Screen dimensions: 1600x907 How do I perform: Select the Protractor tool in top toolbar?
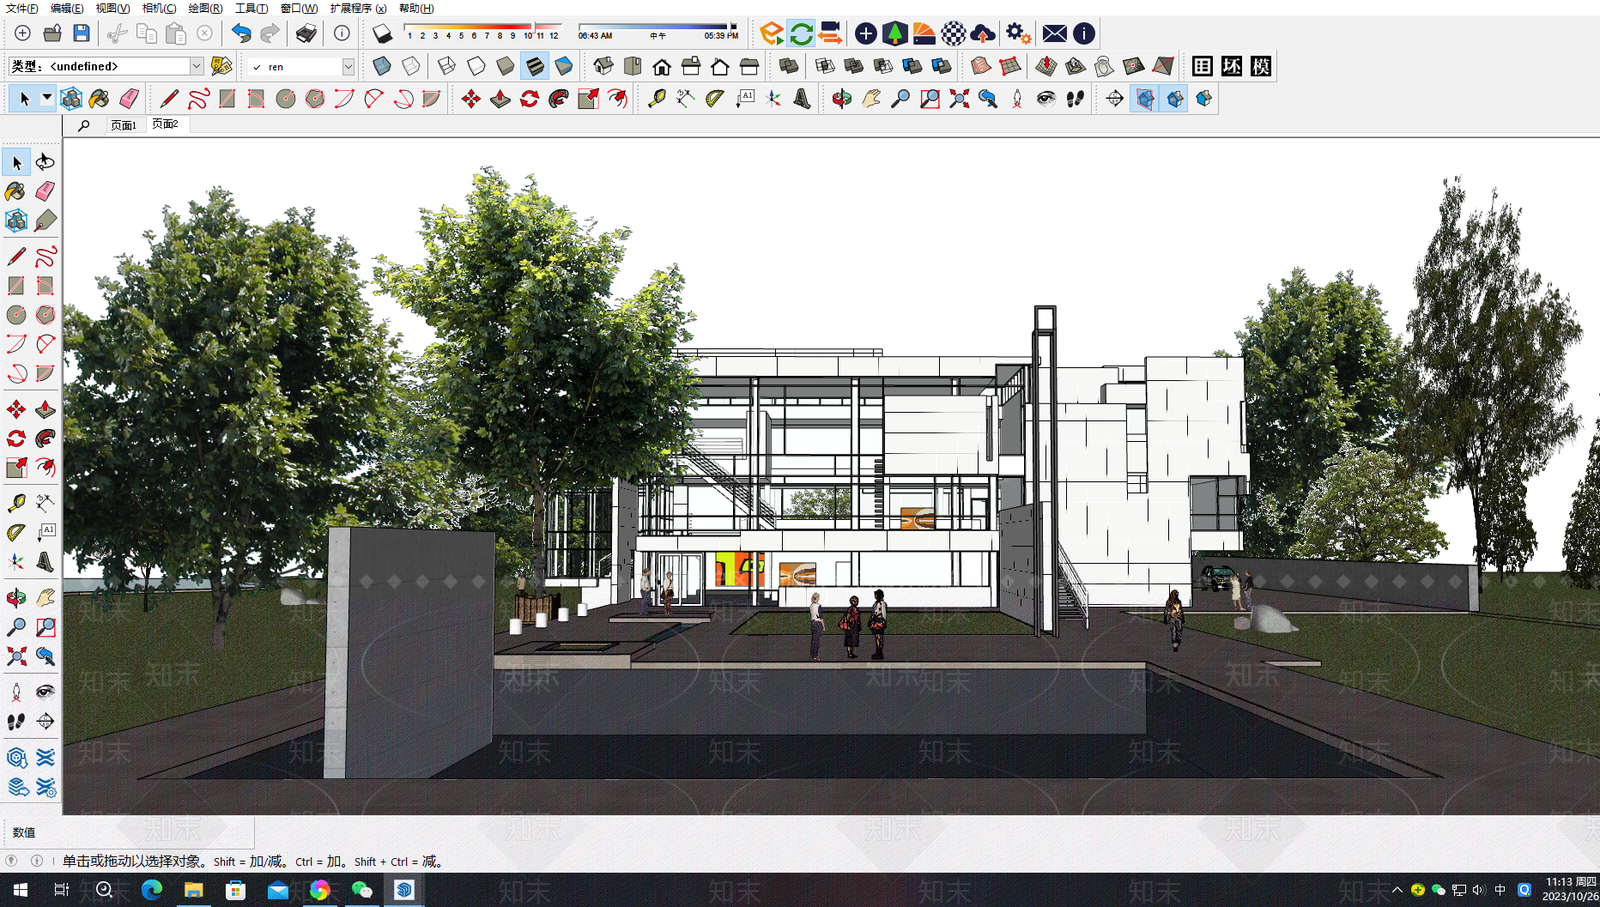pyautogui.click(x=714, y=98)
